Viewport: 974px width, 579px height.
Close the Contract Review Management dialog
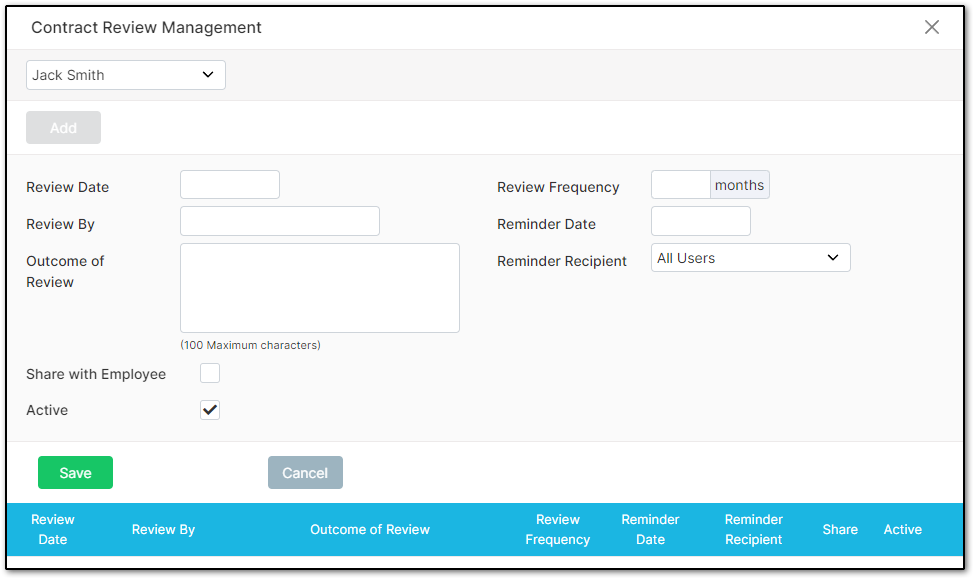[931, 27]
